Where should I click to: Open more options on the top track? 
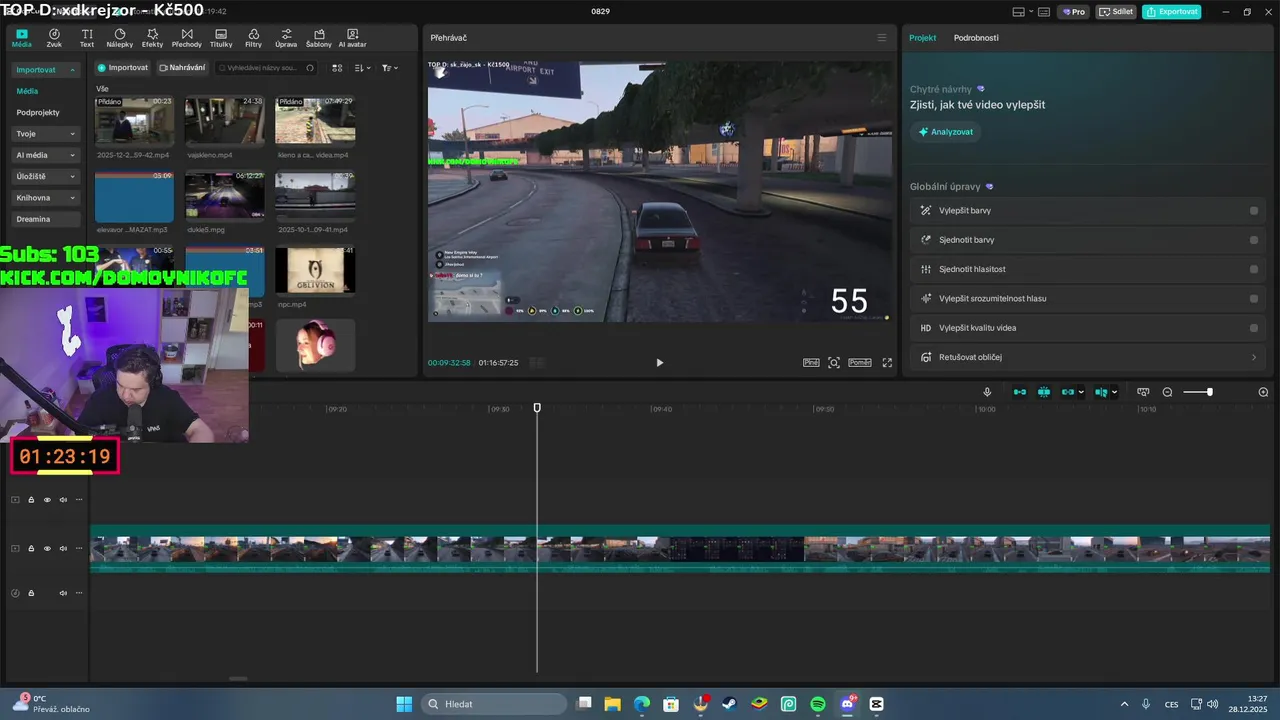tap(79, 500)
